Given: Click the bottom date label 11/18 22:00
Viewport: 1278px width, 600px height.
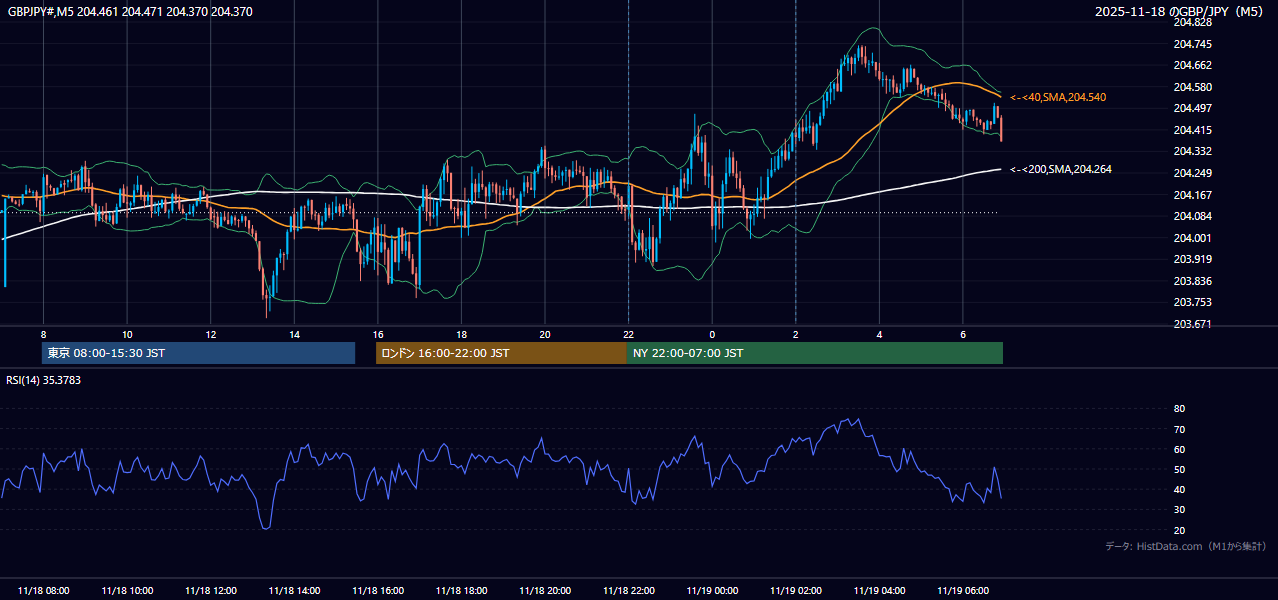Looking at the screenshot, I should tap(629, 591).
